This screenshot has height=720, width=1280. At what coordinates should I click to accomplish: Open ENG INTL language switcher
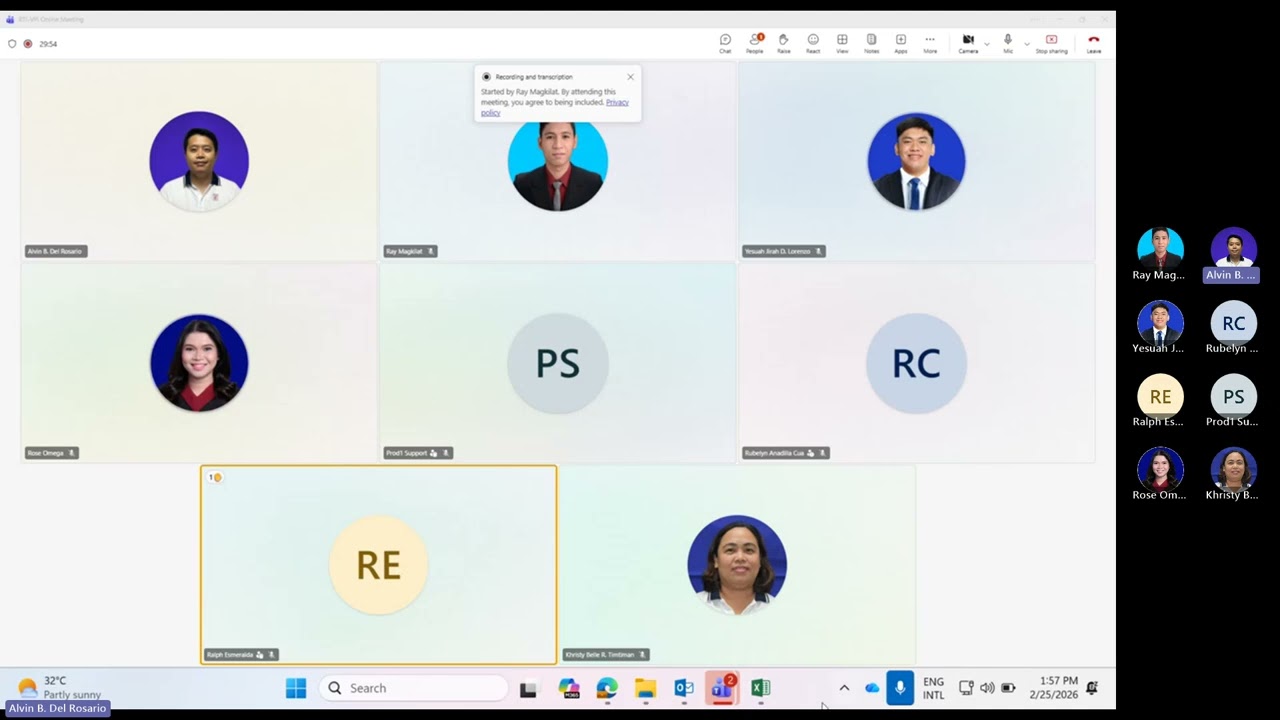tap(933, 688)
